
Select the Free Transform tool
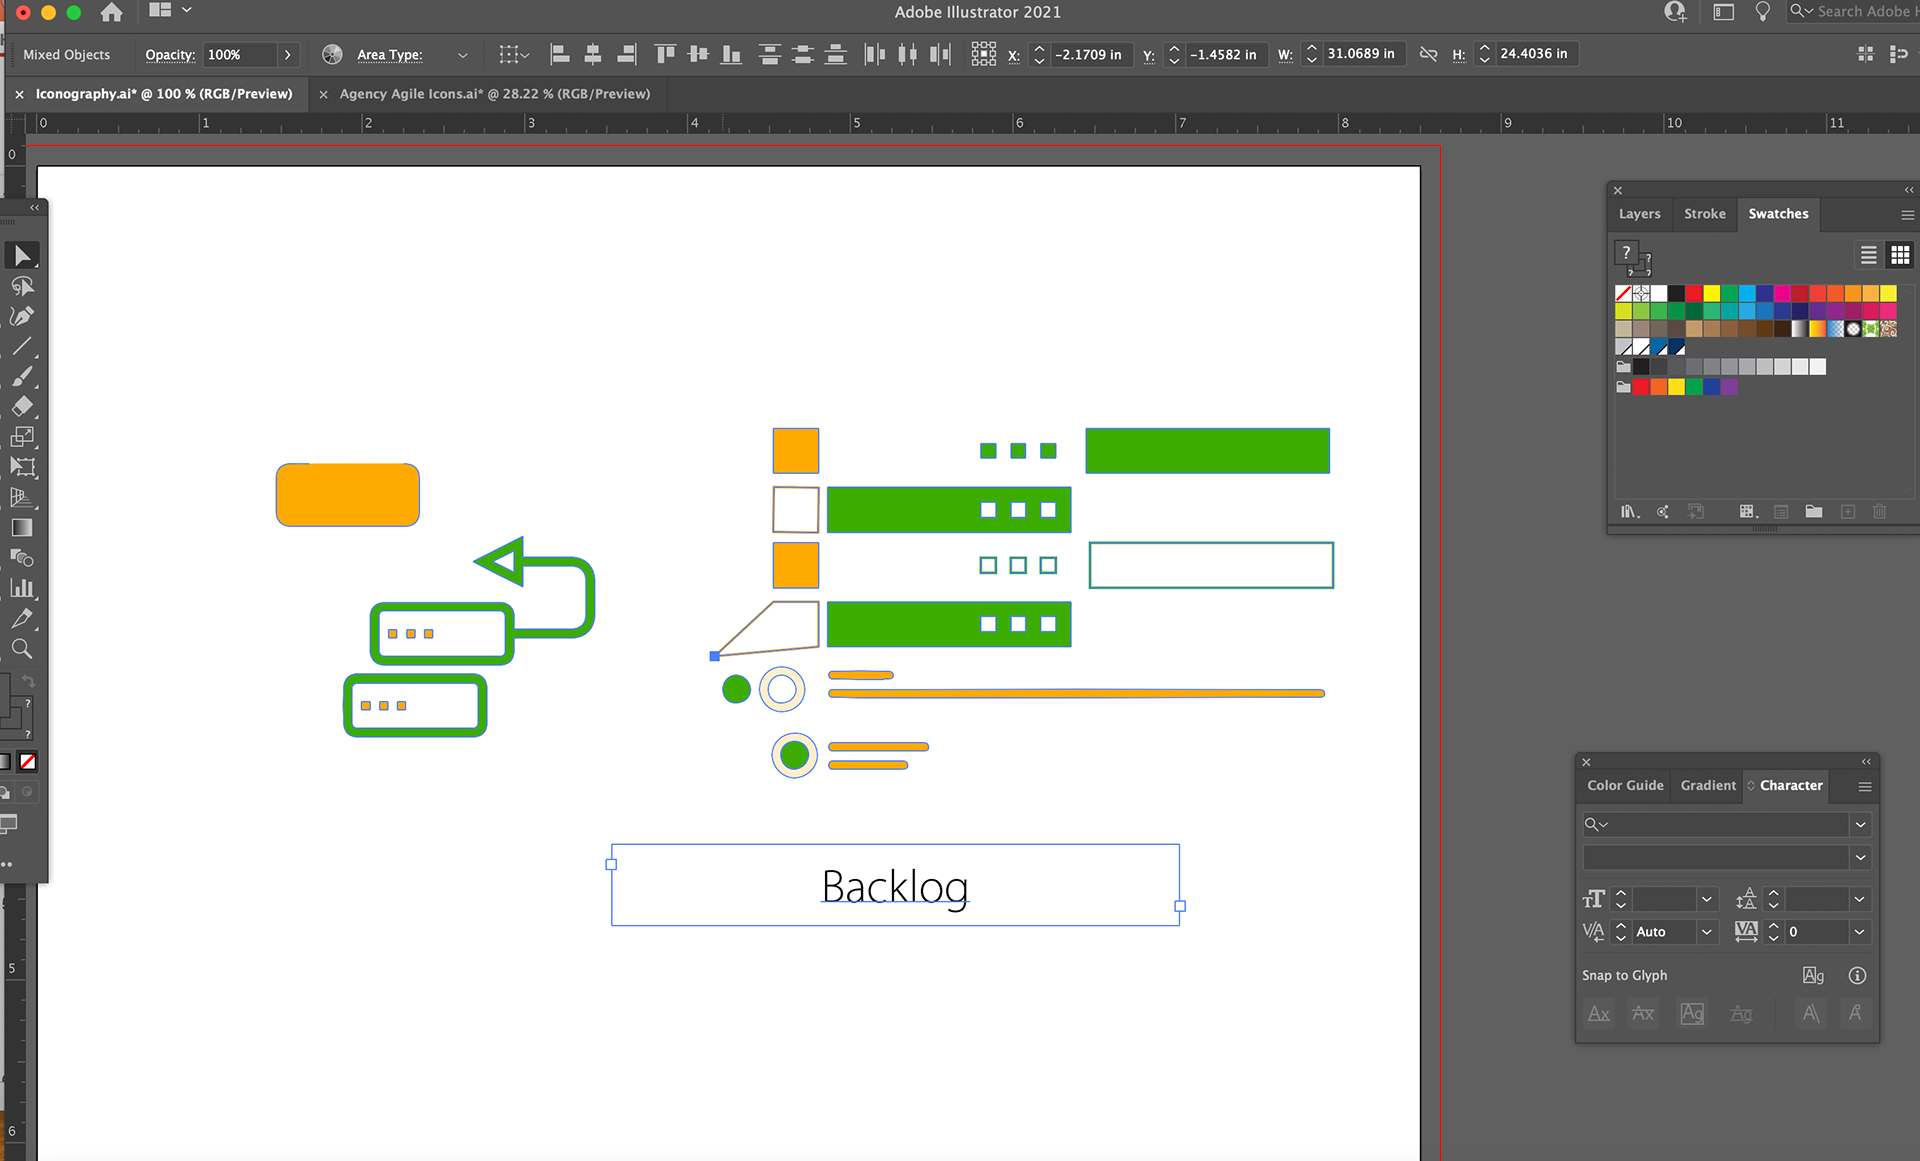click(22, 467)
